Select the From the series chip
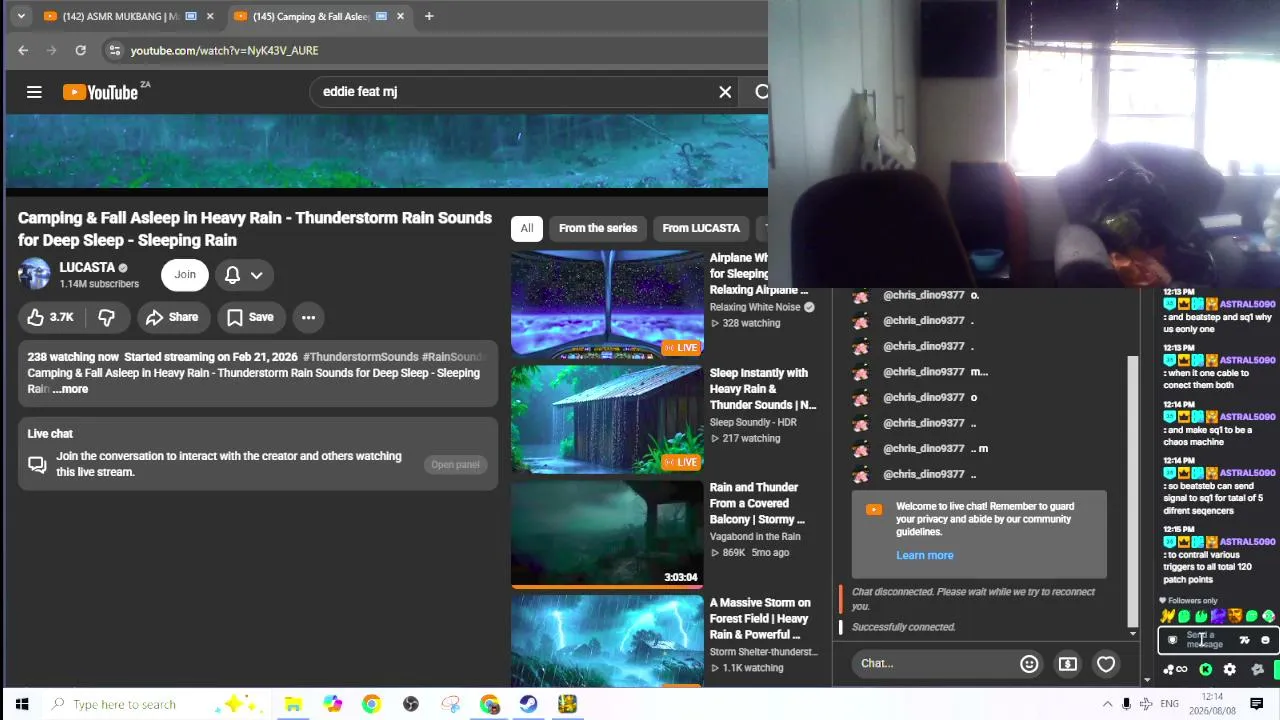Image resolution: width=1280 pixels, height=720 pixels. pyautogui.click(x=598, y=228)
